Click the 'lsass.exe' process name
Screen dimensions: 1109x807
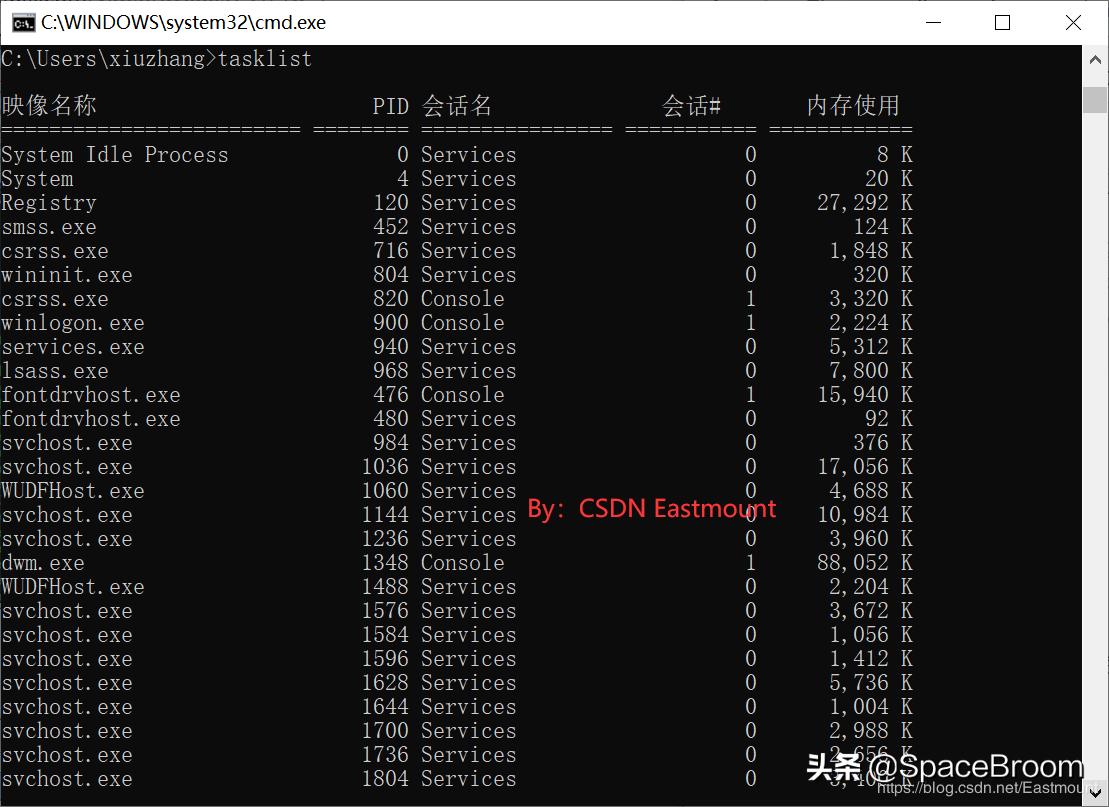point(54,371)
